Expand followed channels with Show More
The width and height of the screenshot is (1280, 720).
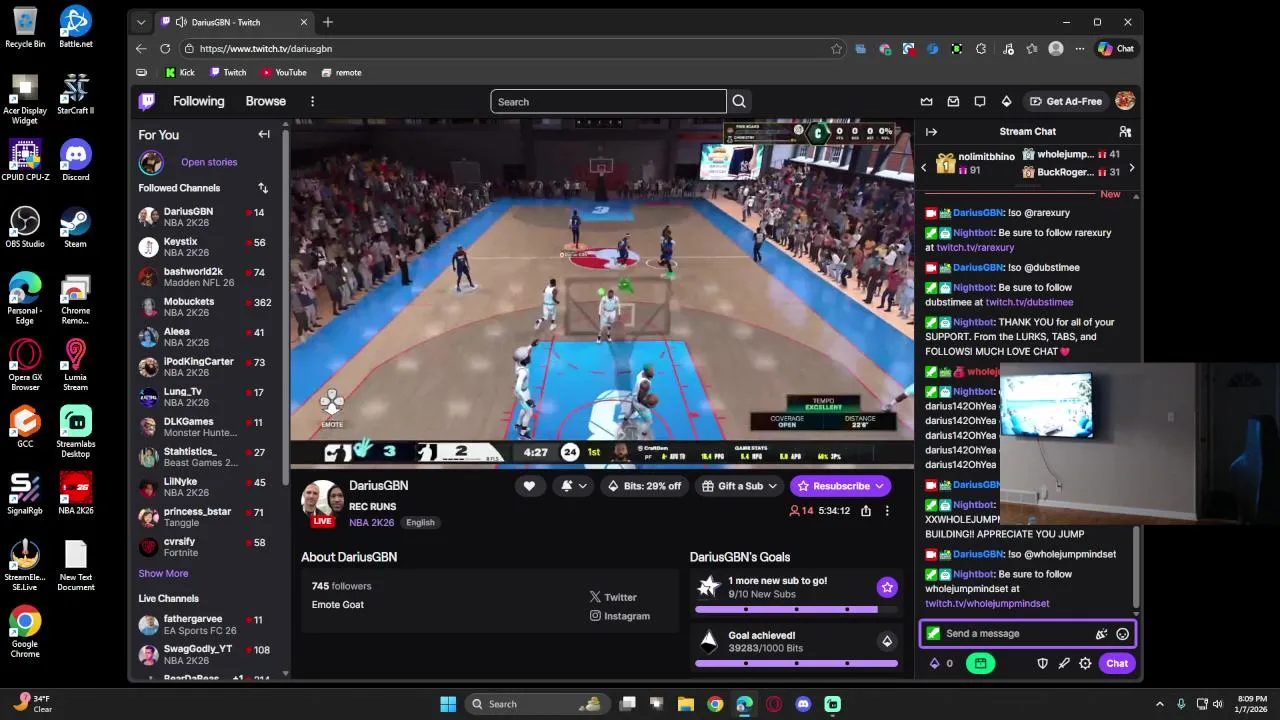(163, 573)
